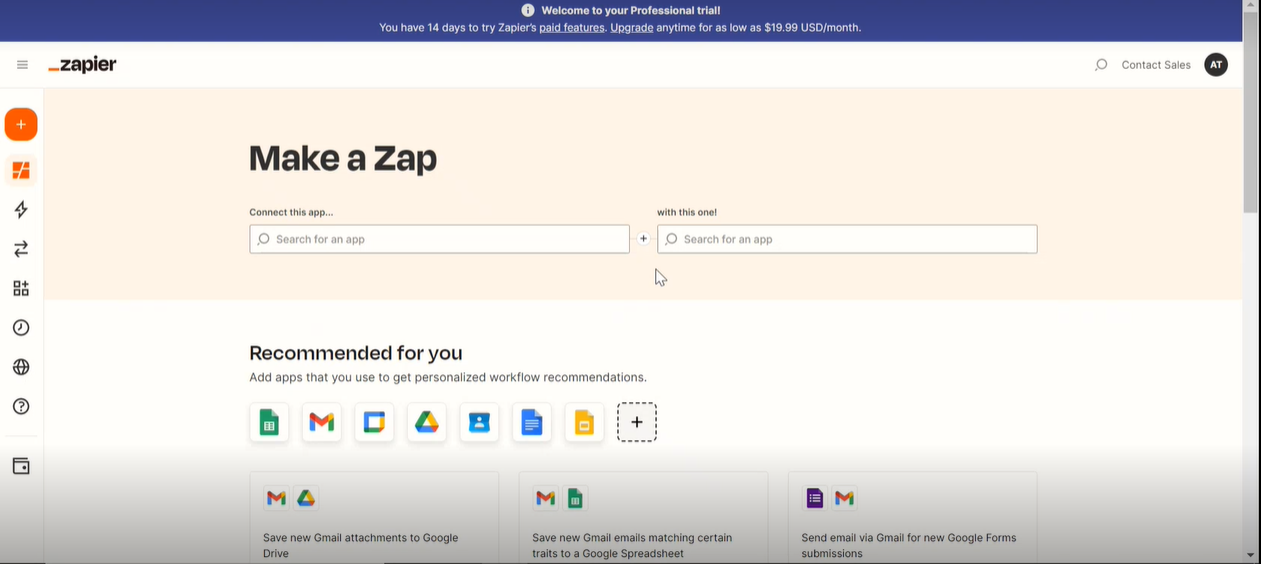Open the Wallet billing icon in sidebar
Screen dimensions: 1261x564
click(21, 466)
